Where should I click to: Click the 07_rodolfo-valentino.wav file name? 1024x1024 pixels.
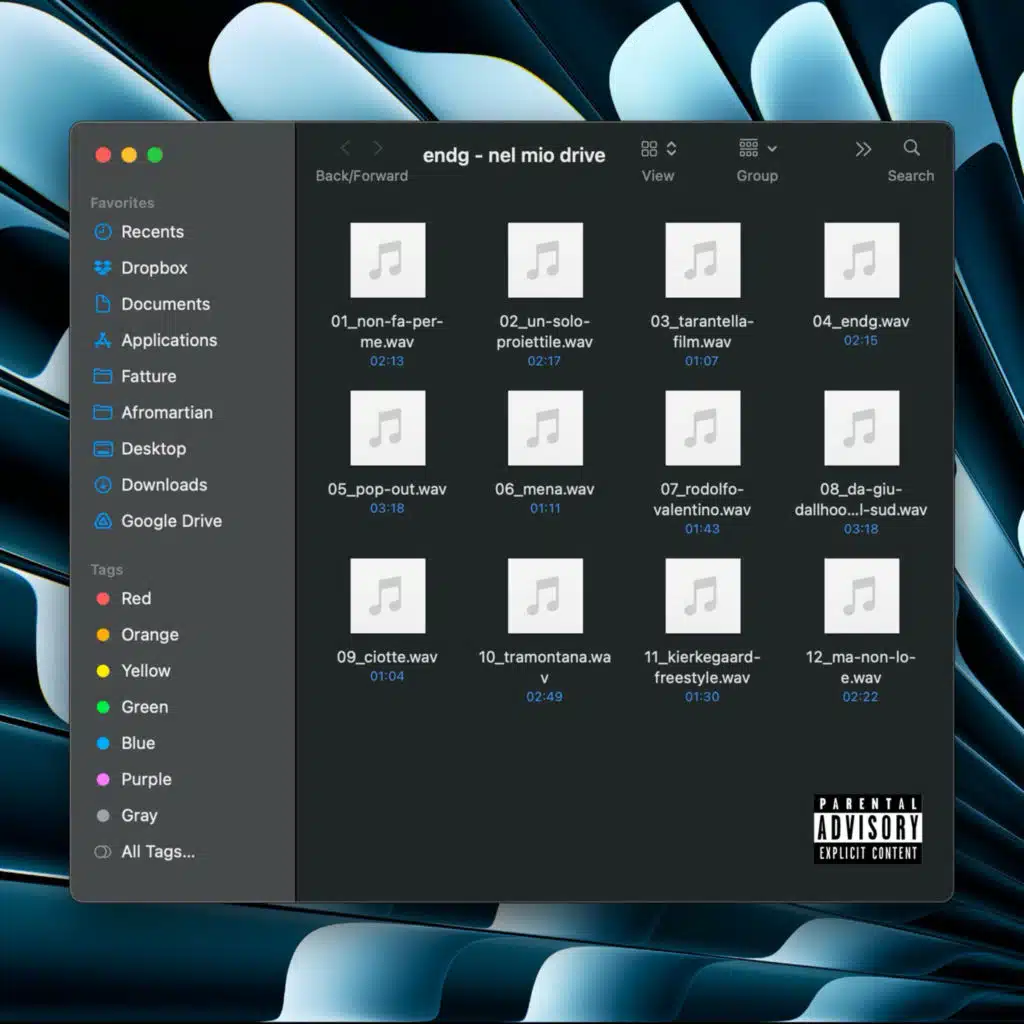click(x=702, y=499)
